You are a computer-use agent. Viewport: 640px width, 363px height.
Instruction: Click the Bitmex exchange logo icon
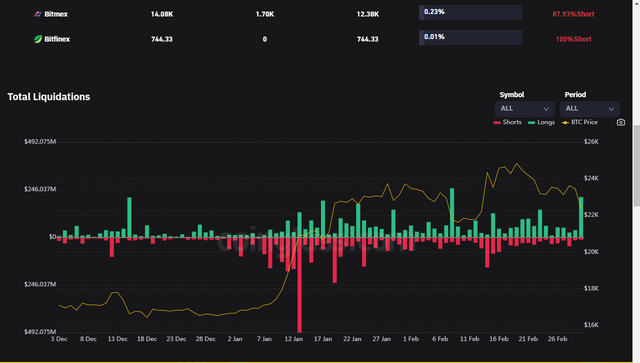click(38, 14)
